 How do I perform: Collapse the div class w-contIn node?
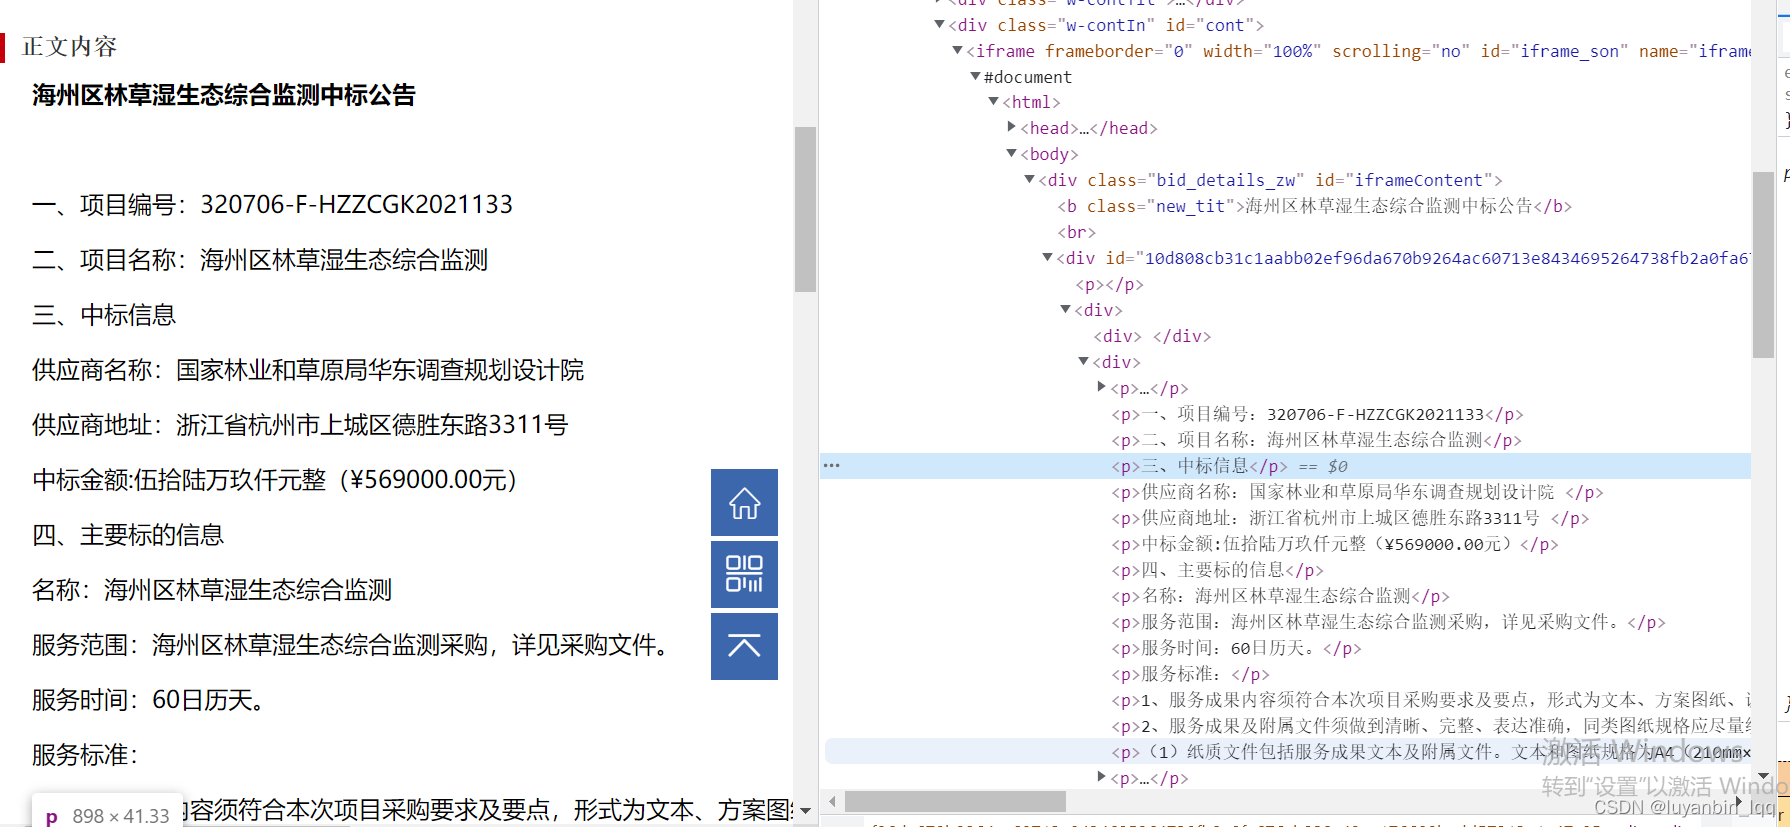(939, 24)
